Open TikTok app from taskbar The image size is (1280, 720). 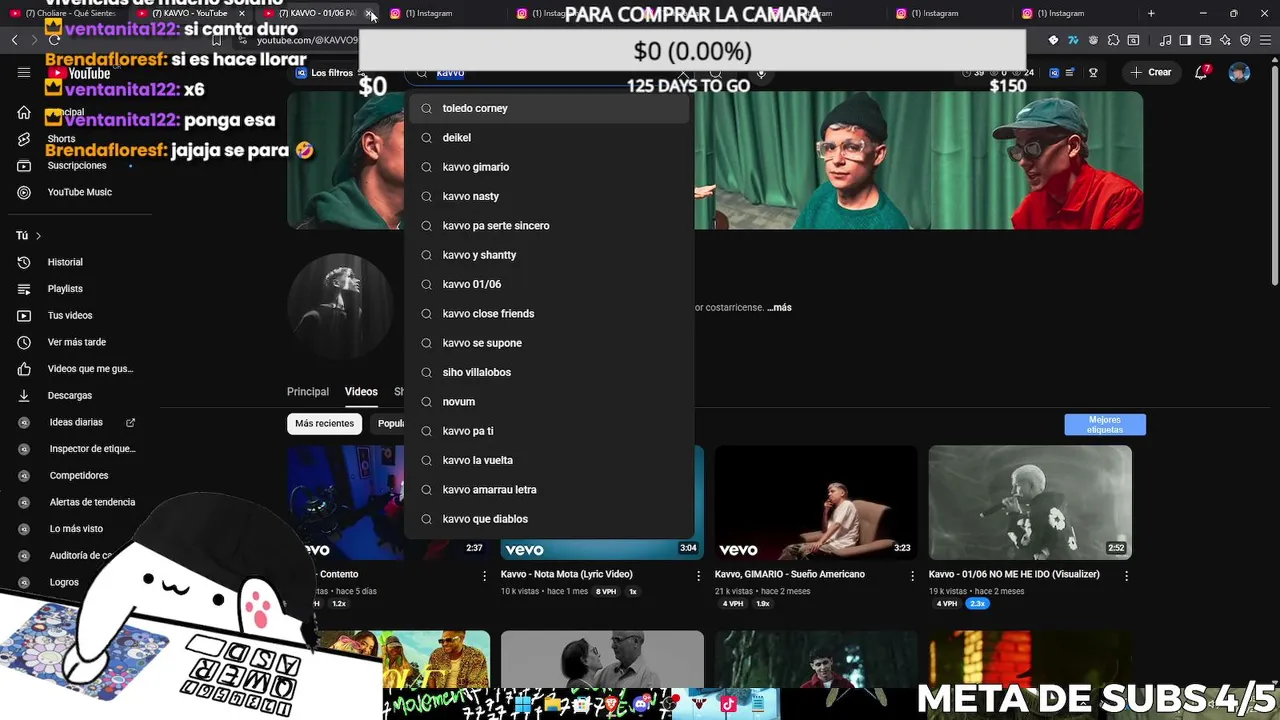[728, 704]
